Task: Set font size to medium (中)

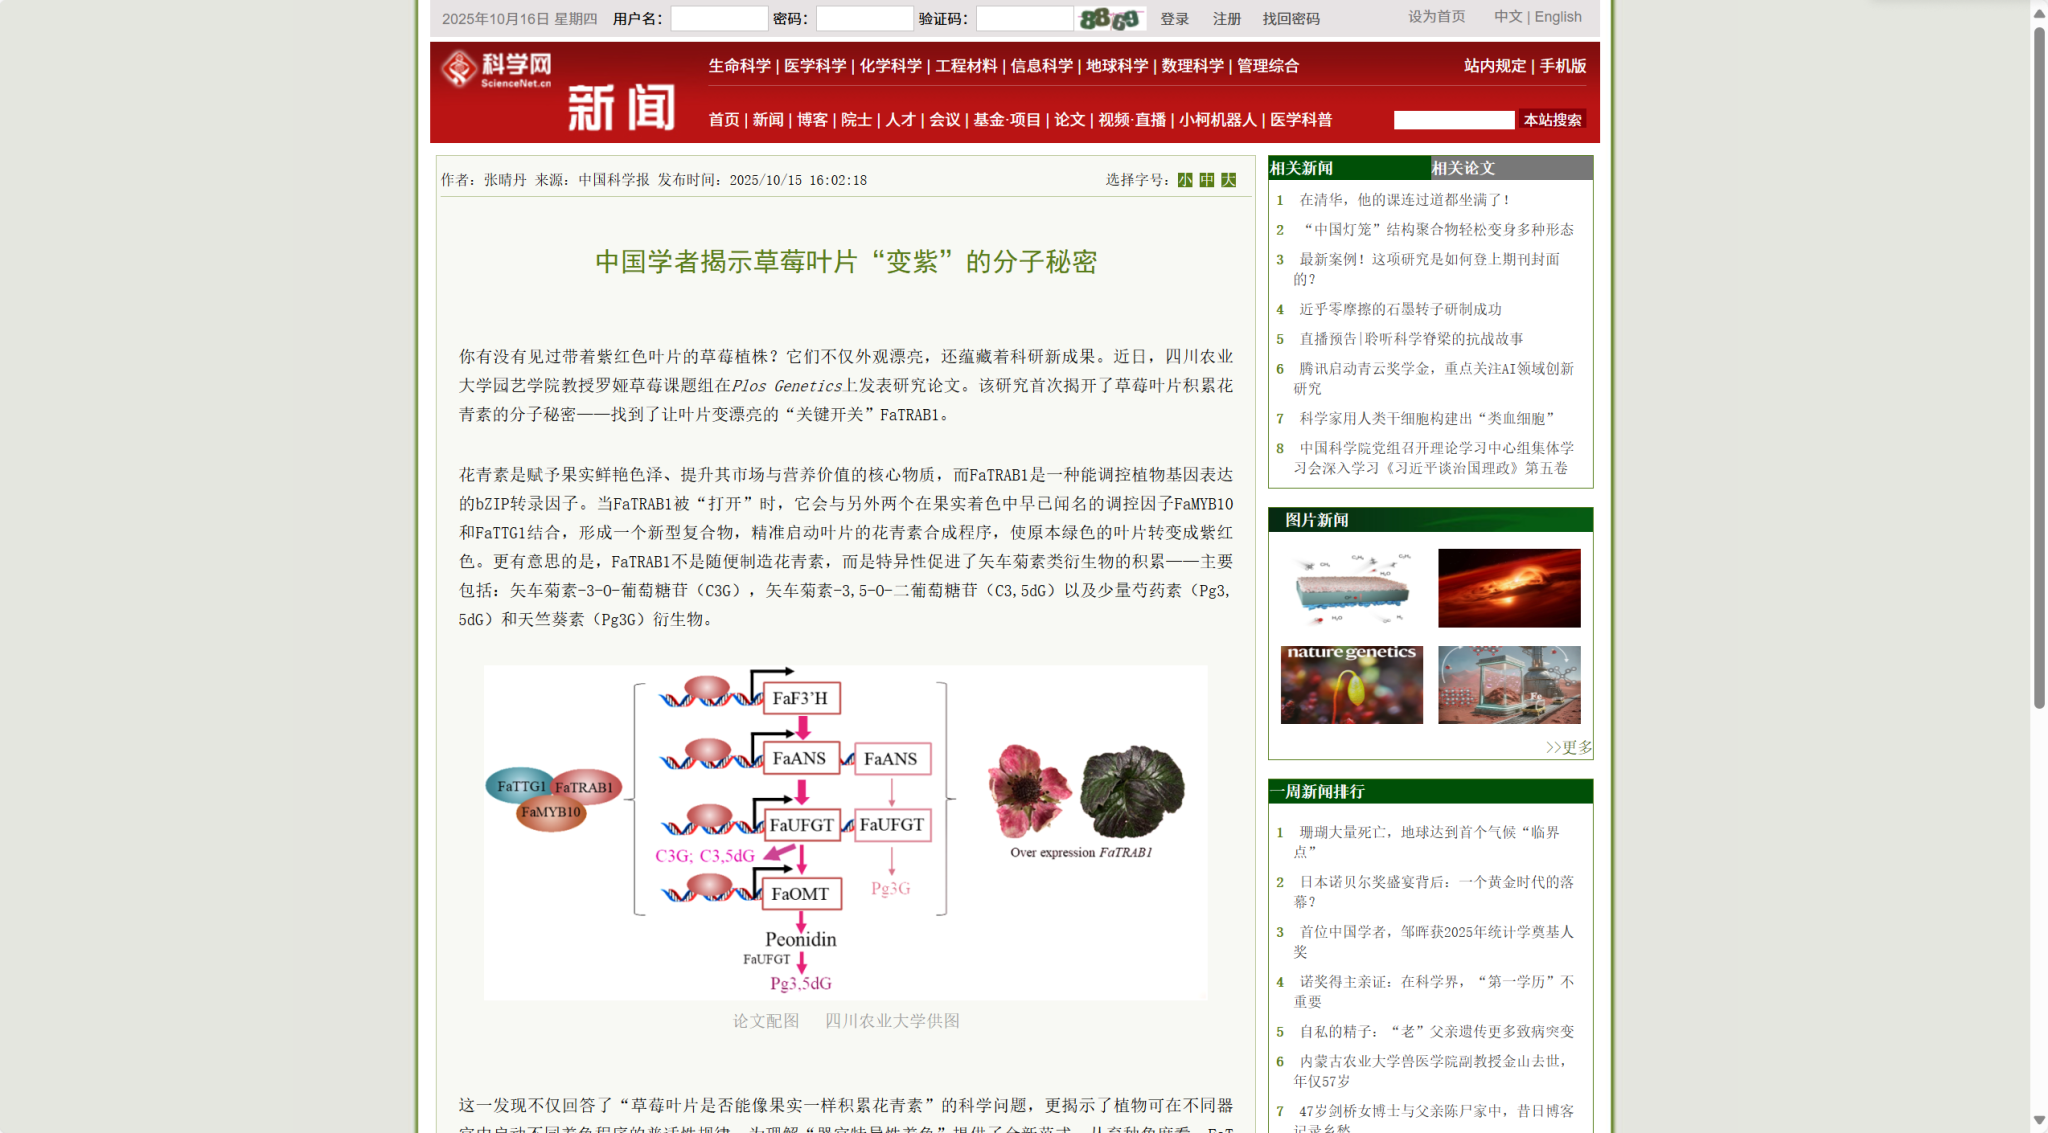Action: pos(1207,180)
